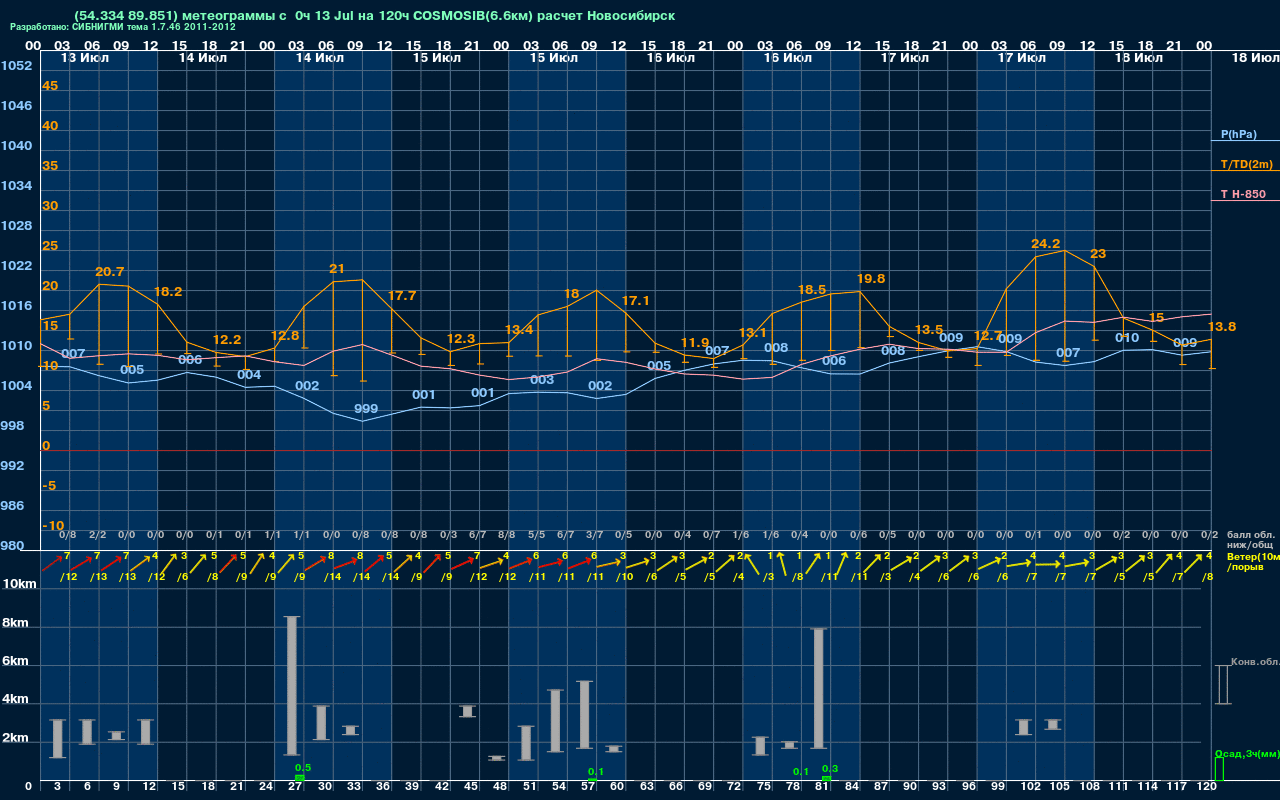Click the 17.1 temperature label

tap(636, 301)
